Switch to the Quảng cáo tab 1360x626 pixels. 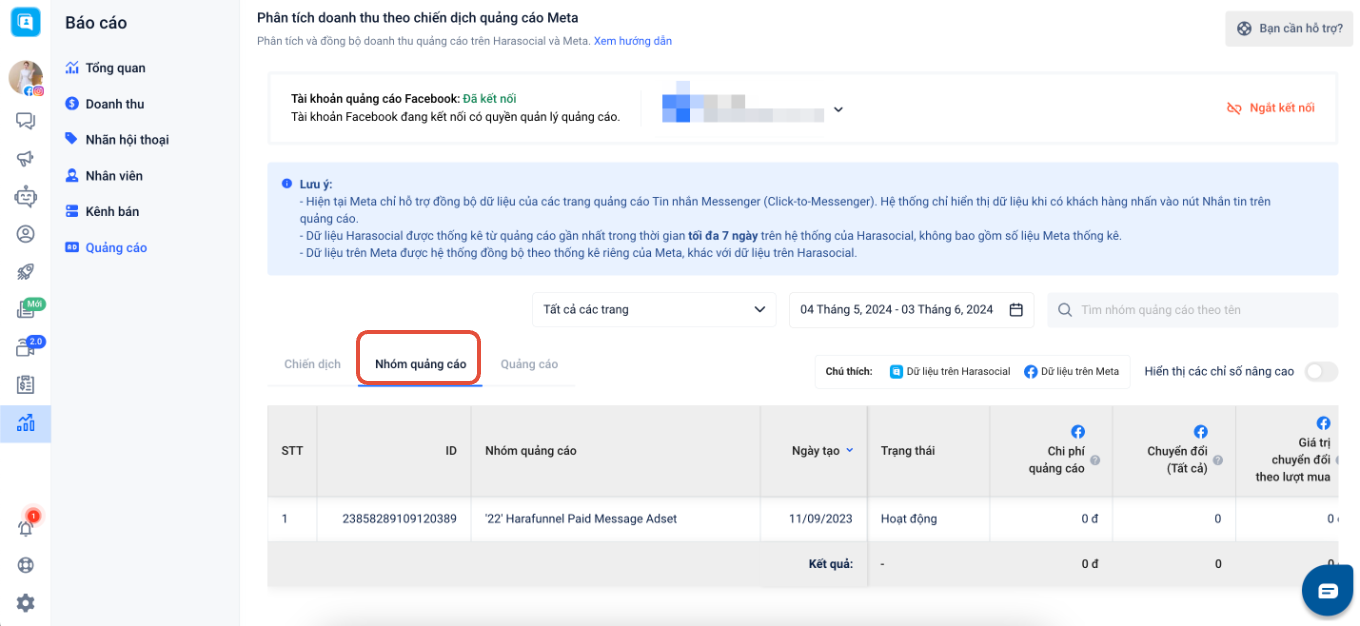[529, 363]
